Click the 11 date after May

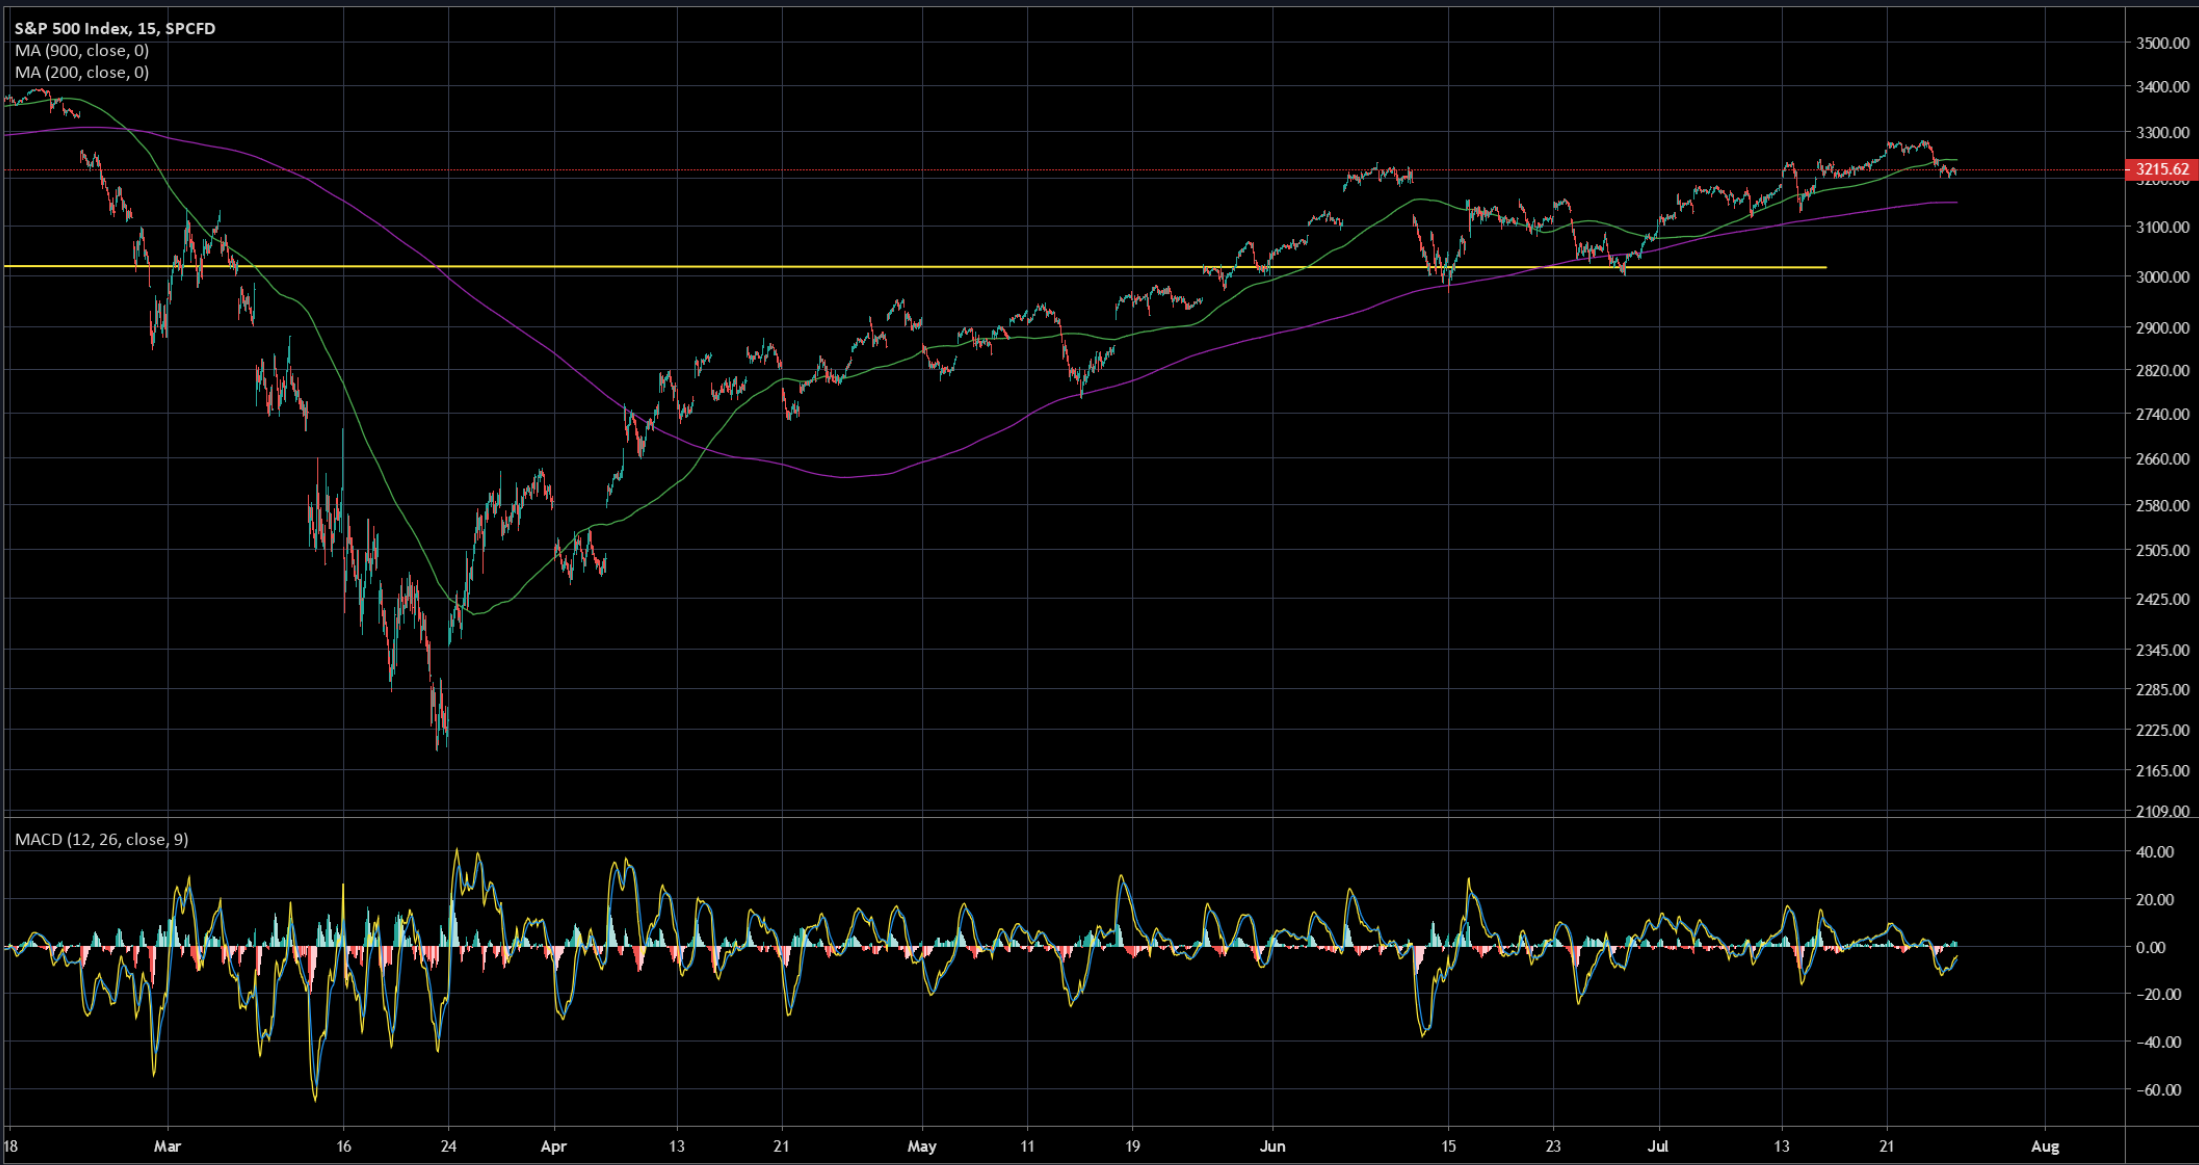[x=1027, y=1146]
